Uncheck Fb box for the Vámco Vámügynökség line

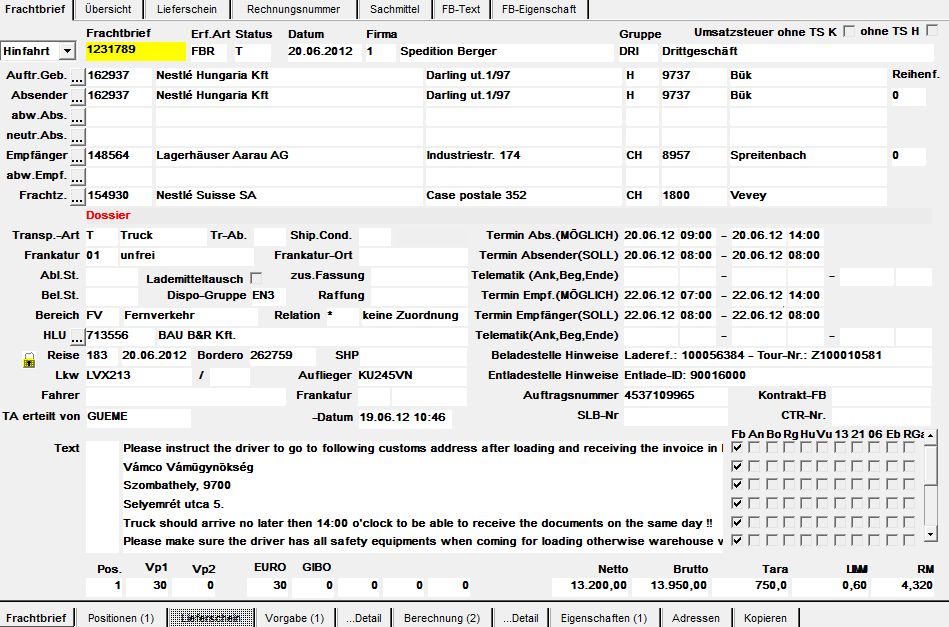point(737,466)
